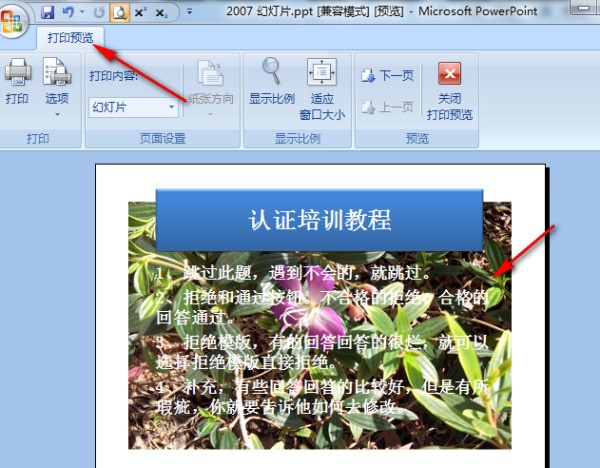This screenshot has width=600, height=468.
Task: Go to next page with 下一页
Action: click(x=387, y=75)
